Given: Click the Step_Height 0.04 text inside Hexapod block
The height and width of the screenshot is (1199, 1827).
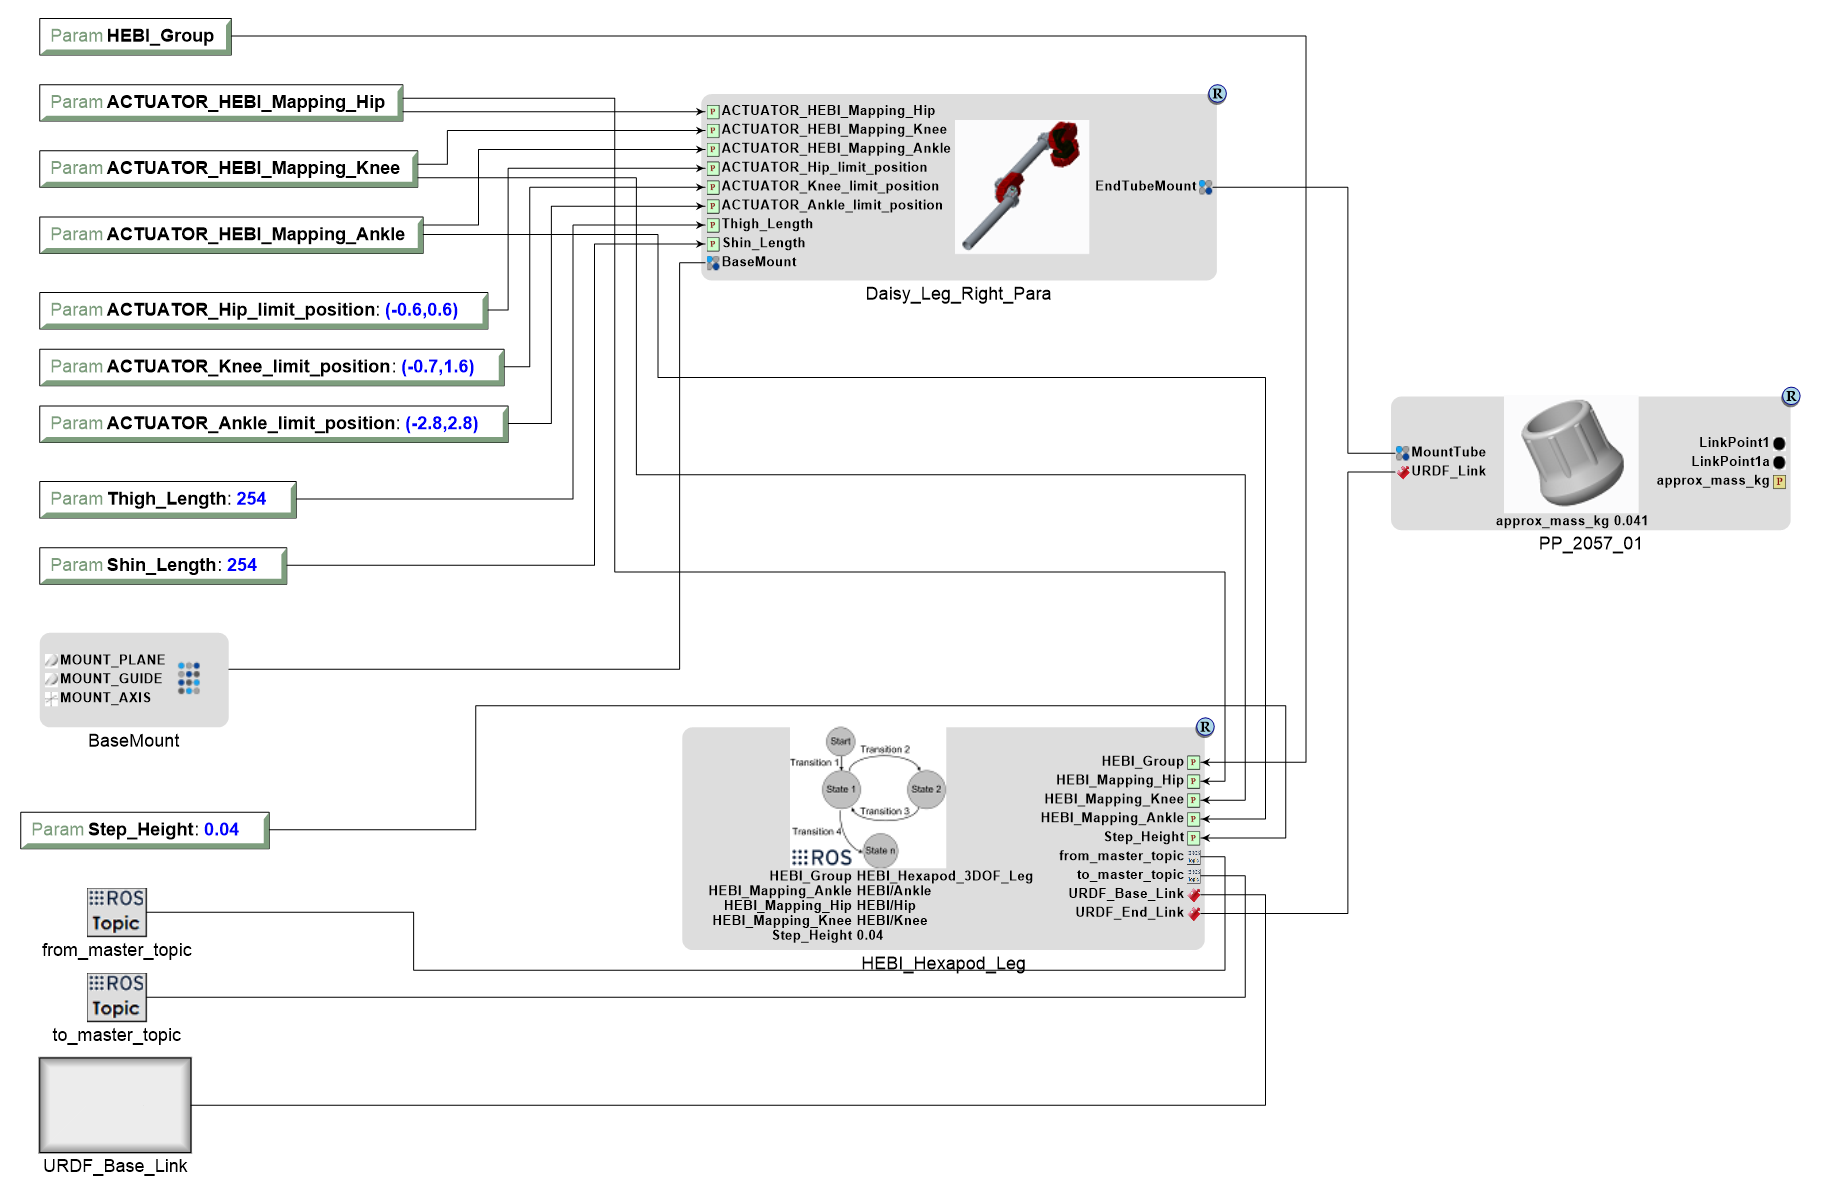Looking at the screenshot, I should click(x=828, y=936).
